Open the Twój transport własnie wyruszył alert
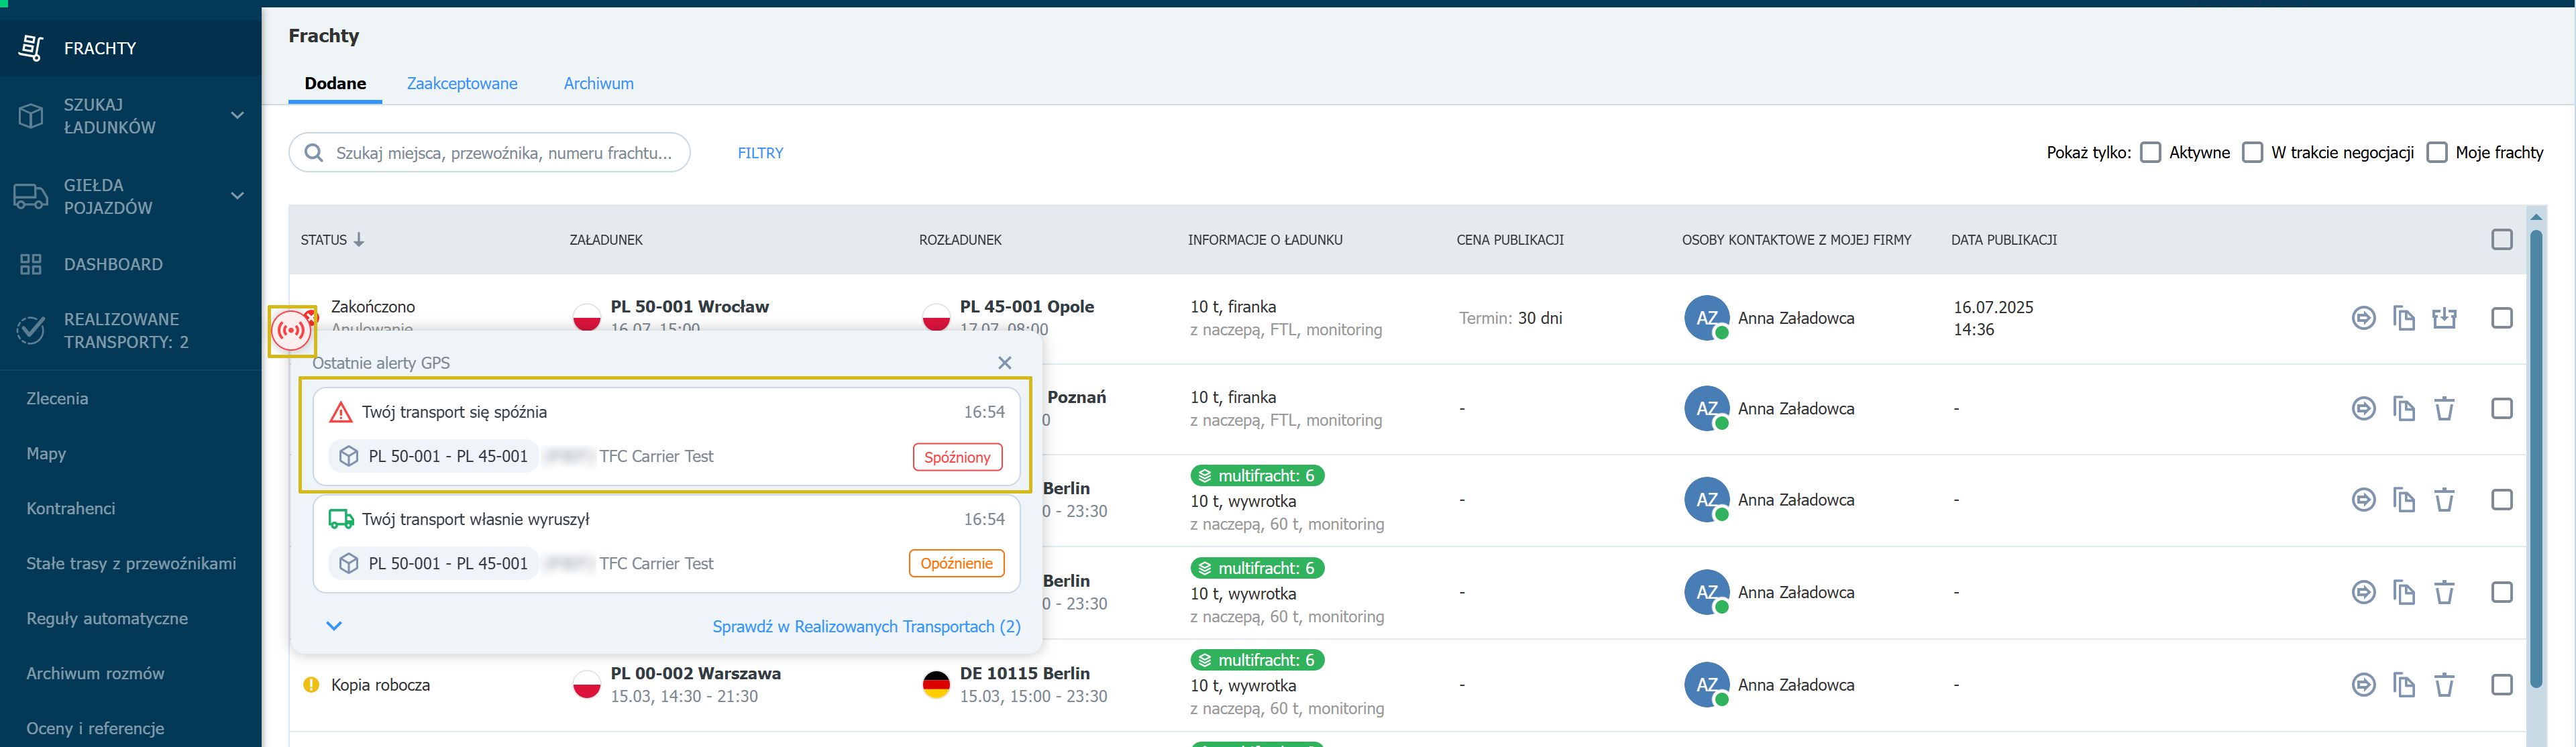2576x747 pixels. [x=666, y=543]
